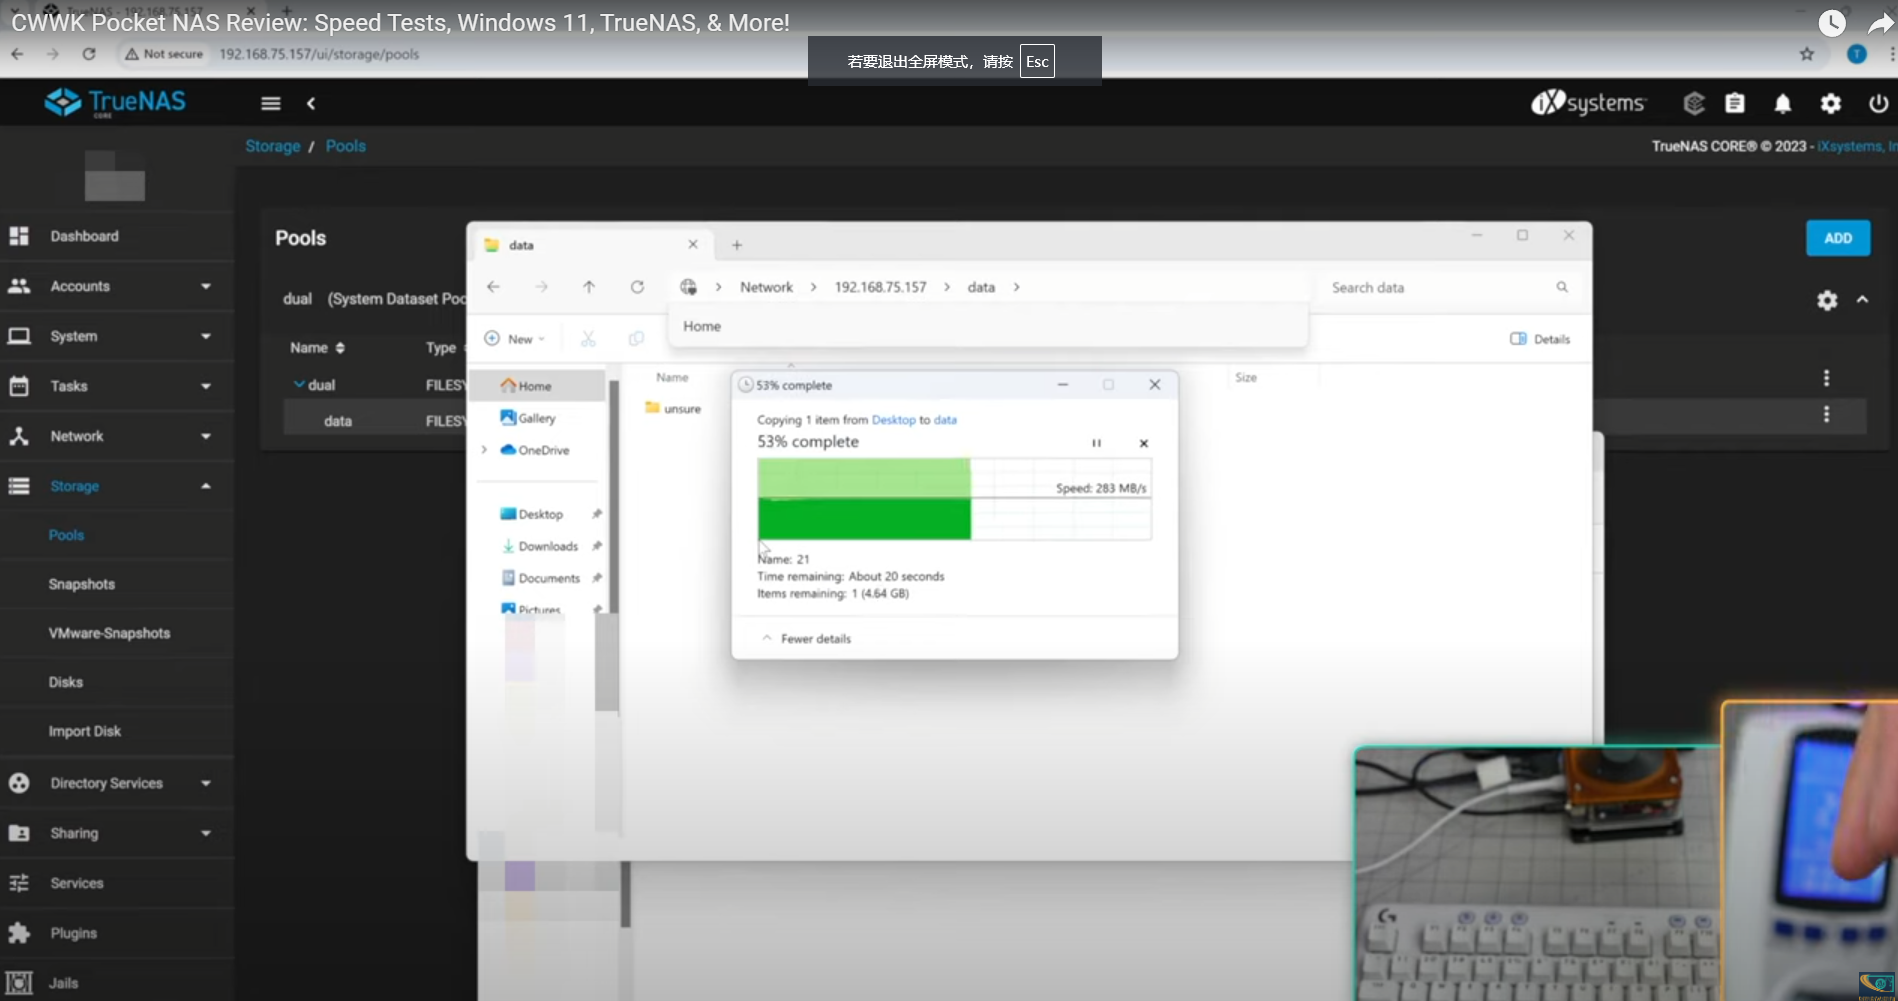1898x1001 pixels.
Task: Open VMware-Snapshots under Storage
Action: pos(109,633)
